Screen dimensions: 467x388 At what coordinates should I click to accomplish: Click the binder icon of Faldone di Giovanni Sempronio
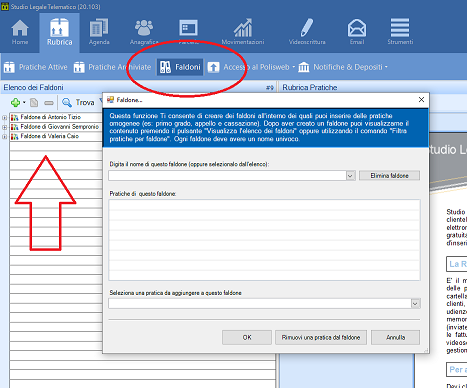14,127
